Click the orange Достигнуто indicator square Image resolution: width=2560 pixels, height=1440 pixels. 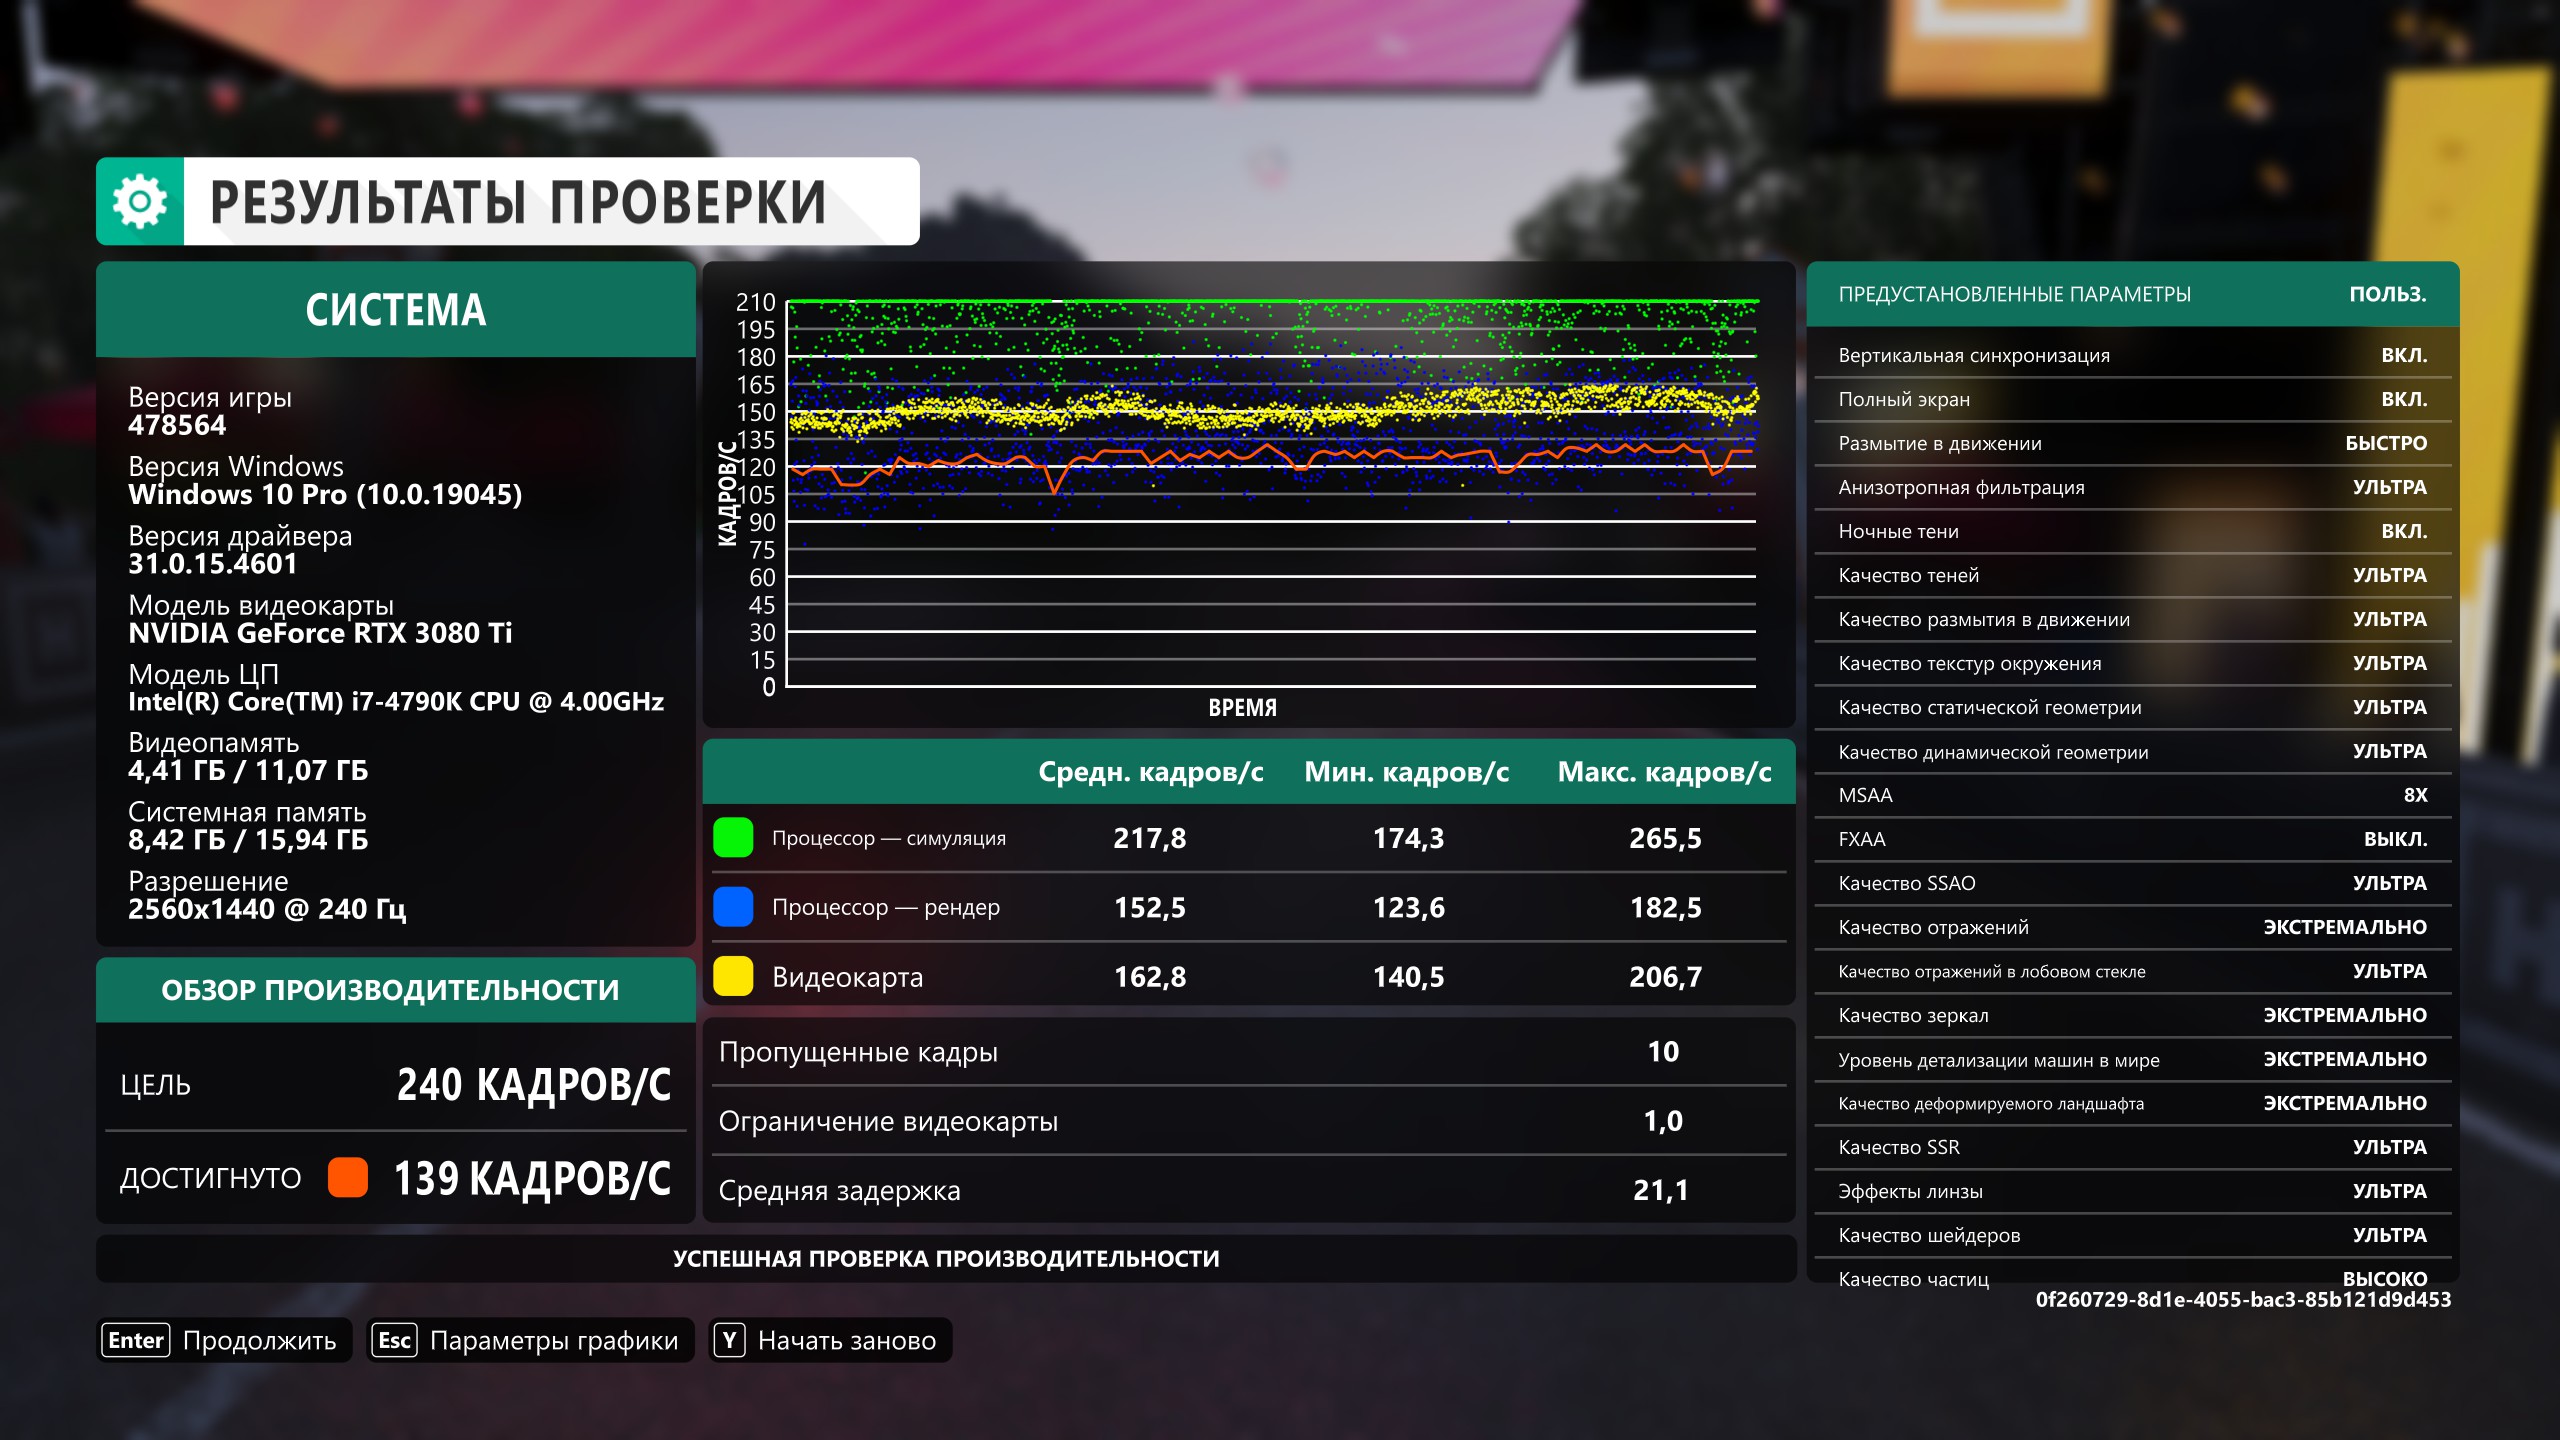coord(348,1177)
